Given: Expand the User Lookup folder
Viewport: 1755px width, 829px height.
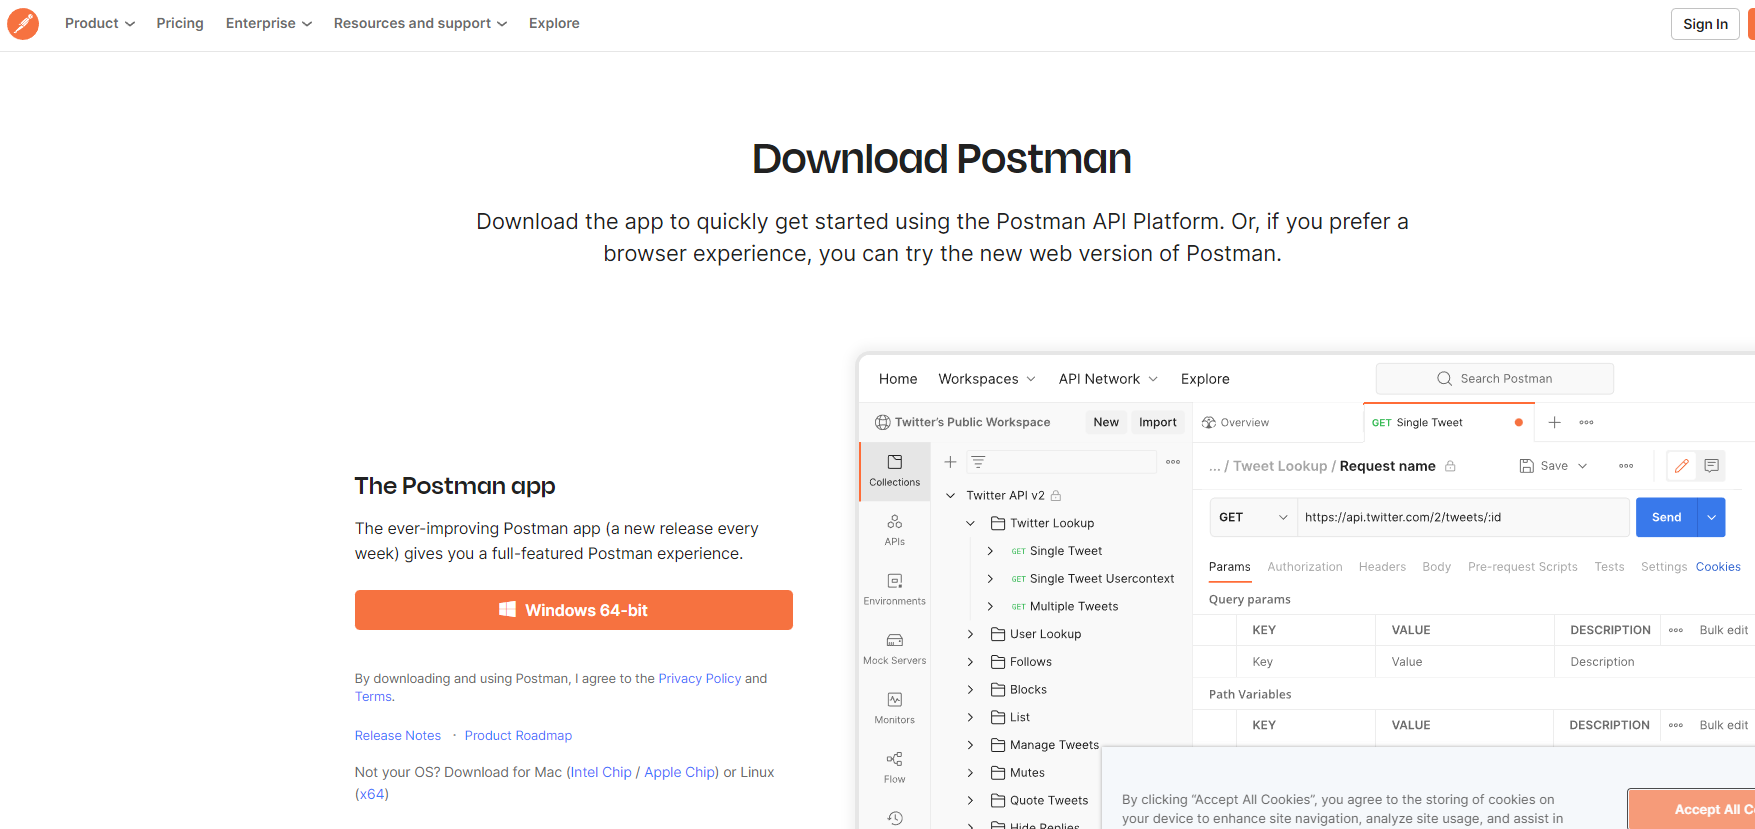Looking at the screenshot, I should (x=971, y=634).
